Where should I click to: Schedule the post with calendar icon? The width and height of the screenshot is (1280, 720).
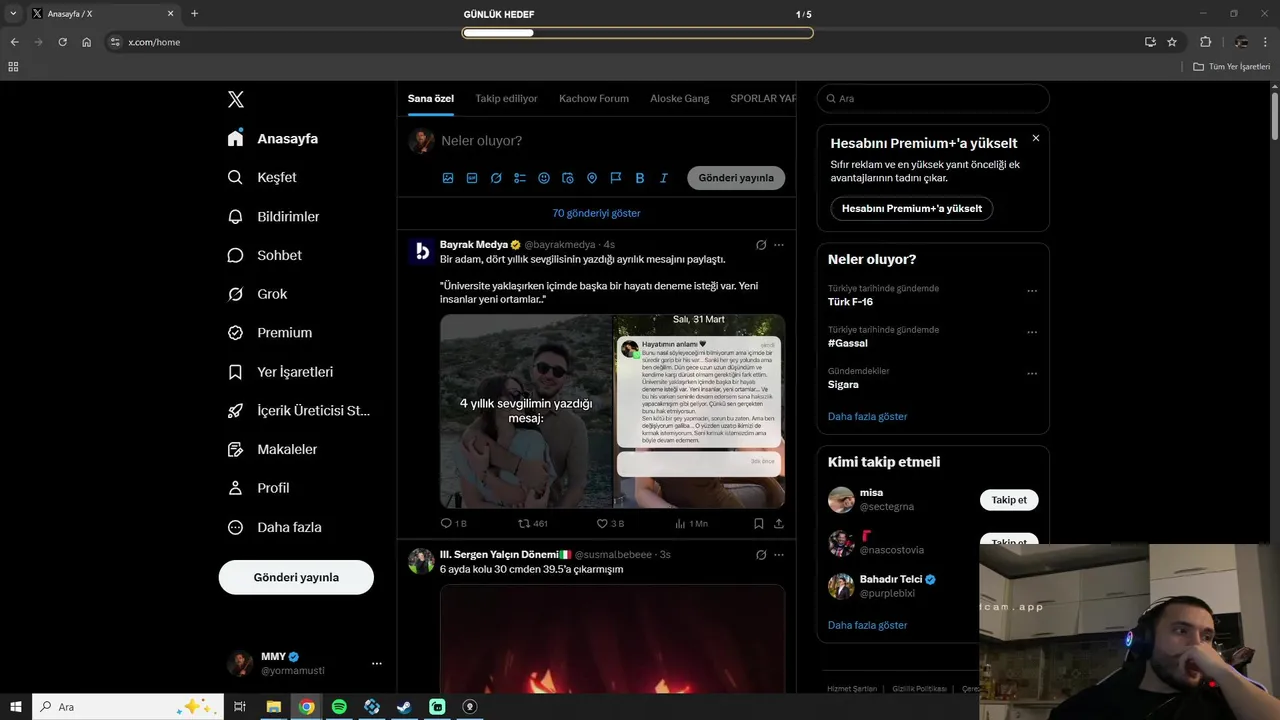pos(568,178)
